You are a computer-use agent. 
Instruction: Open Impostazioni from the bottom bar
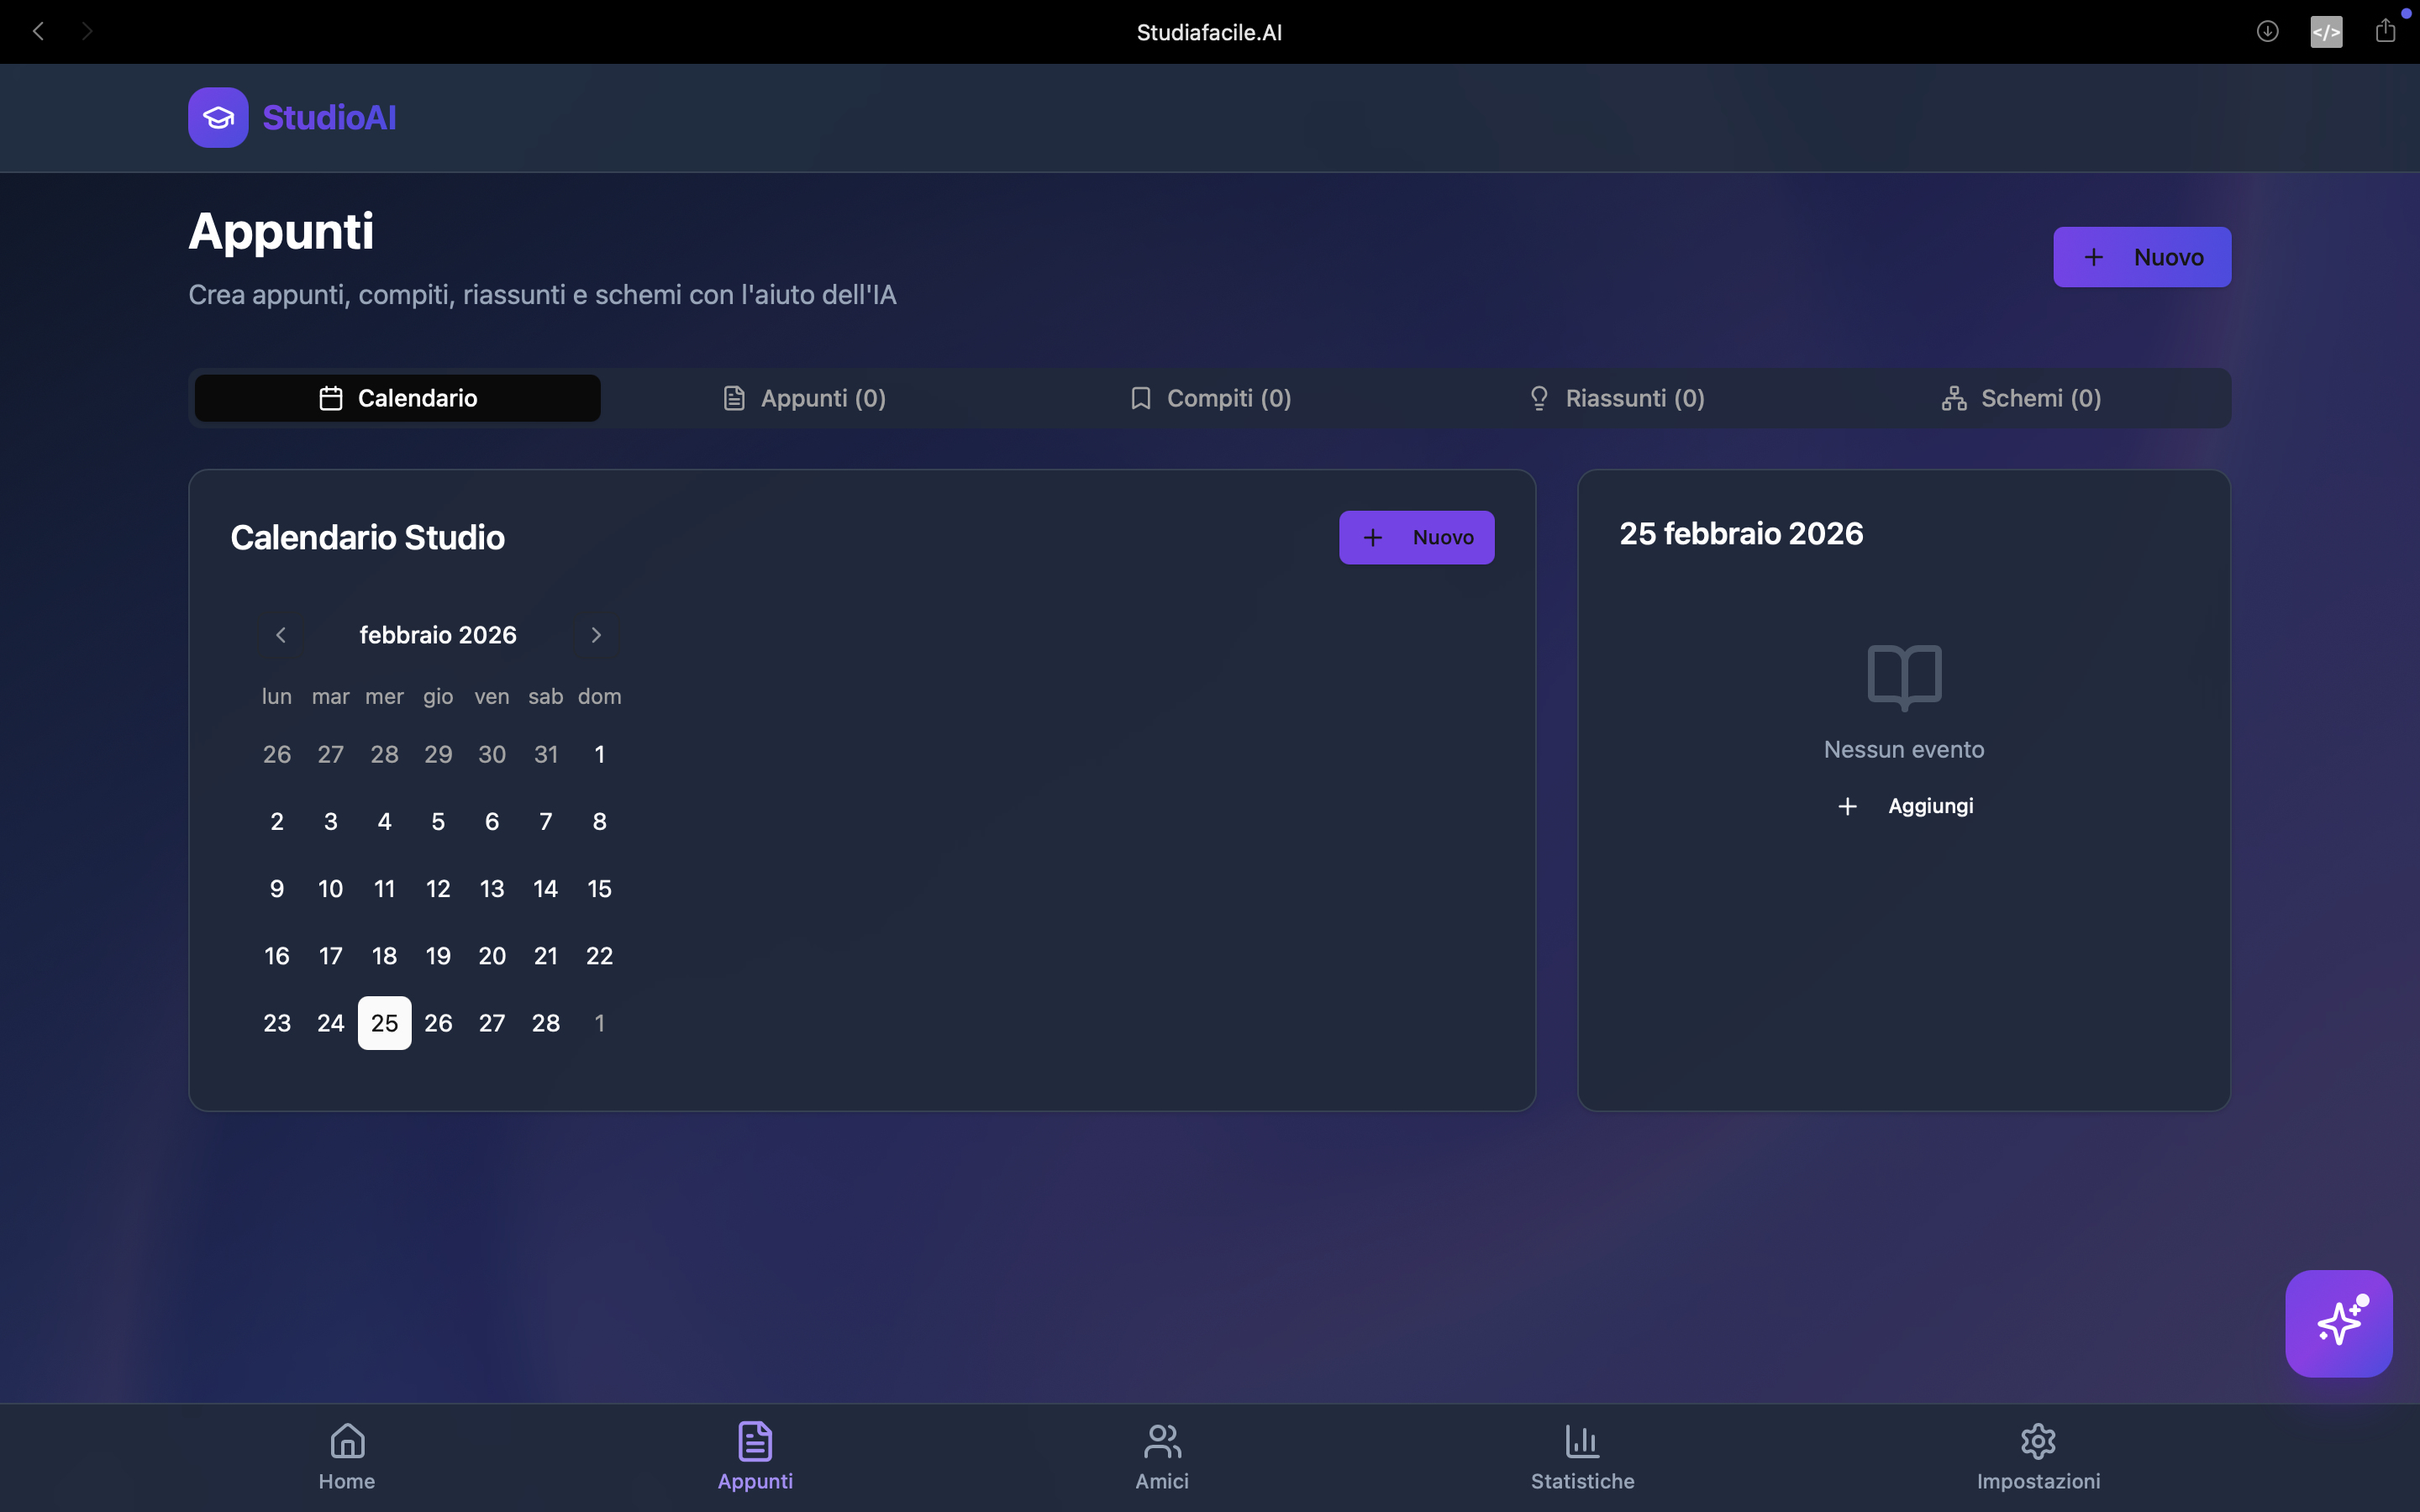tap(2037, 1455)
